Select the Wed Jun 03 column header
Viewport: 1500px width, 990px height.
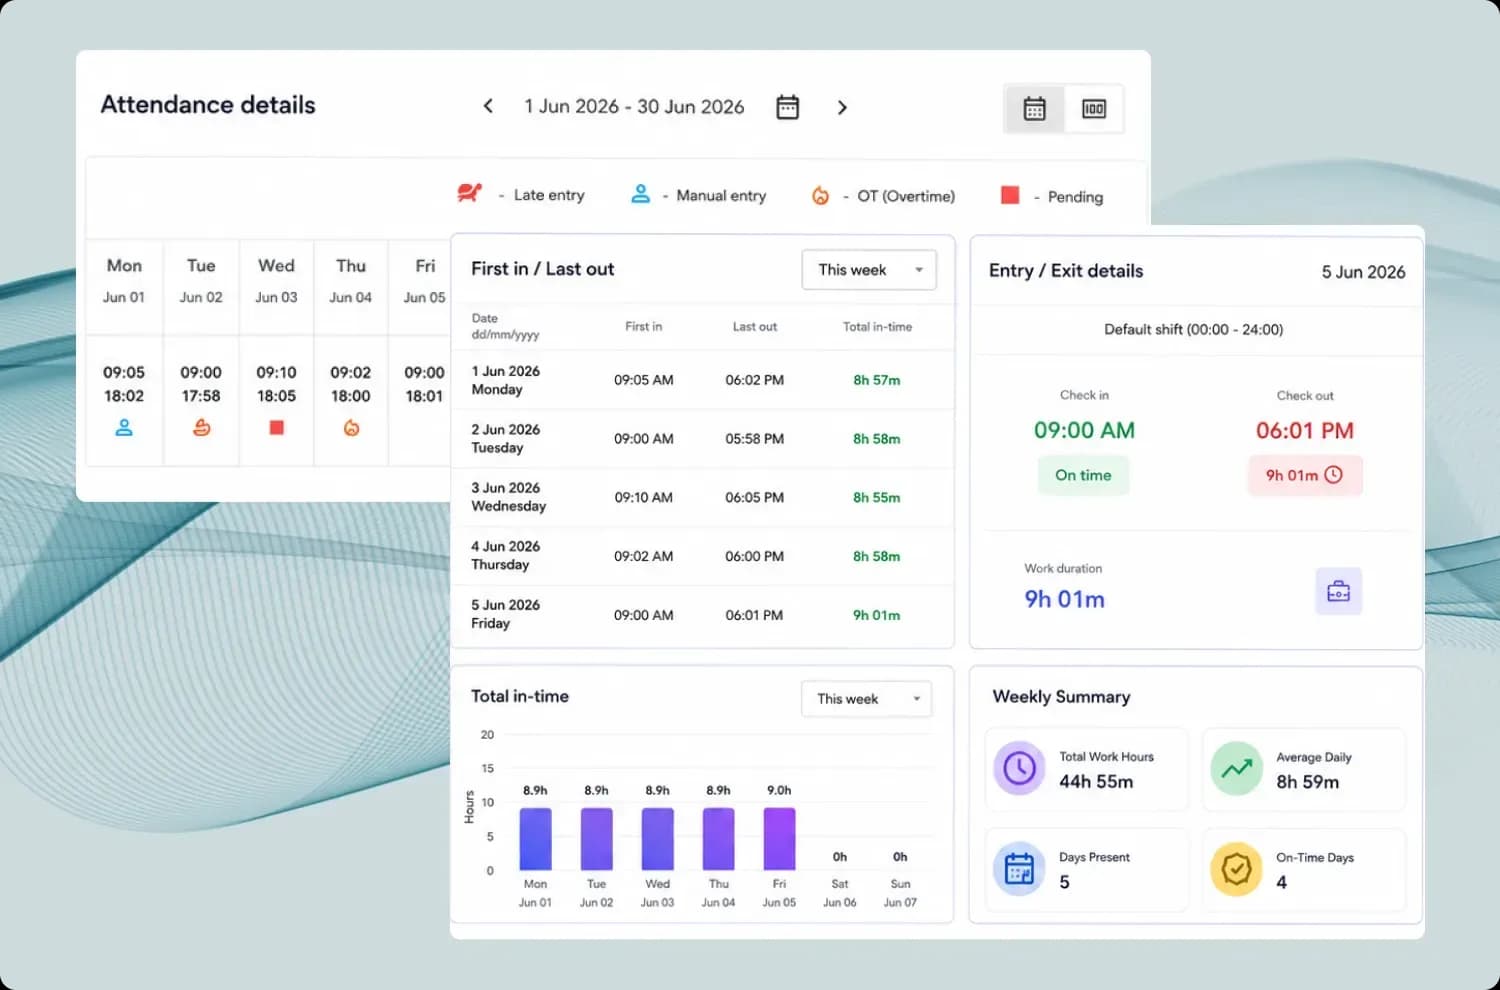click(x=276, y=280)
